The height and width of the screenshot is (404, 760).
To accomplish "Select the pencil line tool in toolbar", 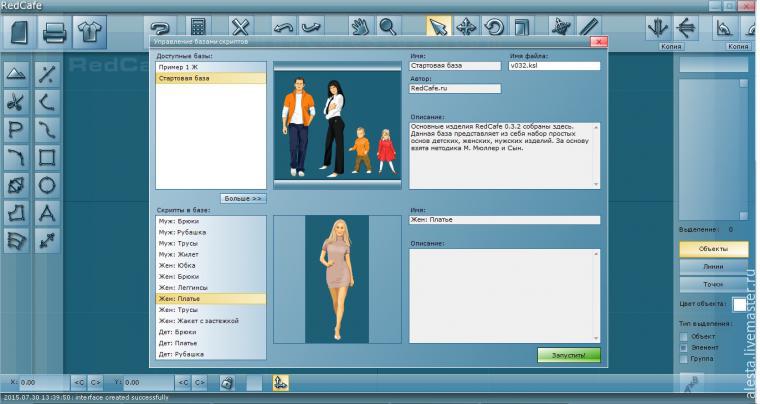I will pos(589,27).
